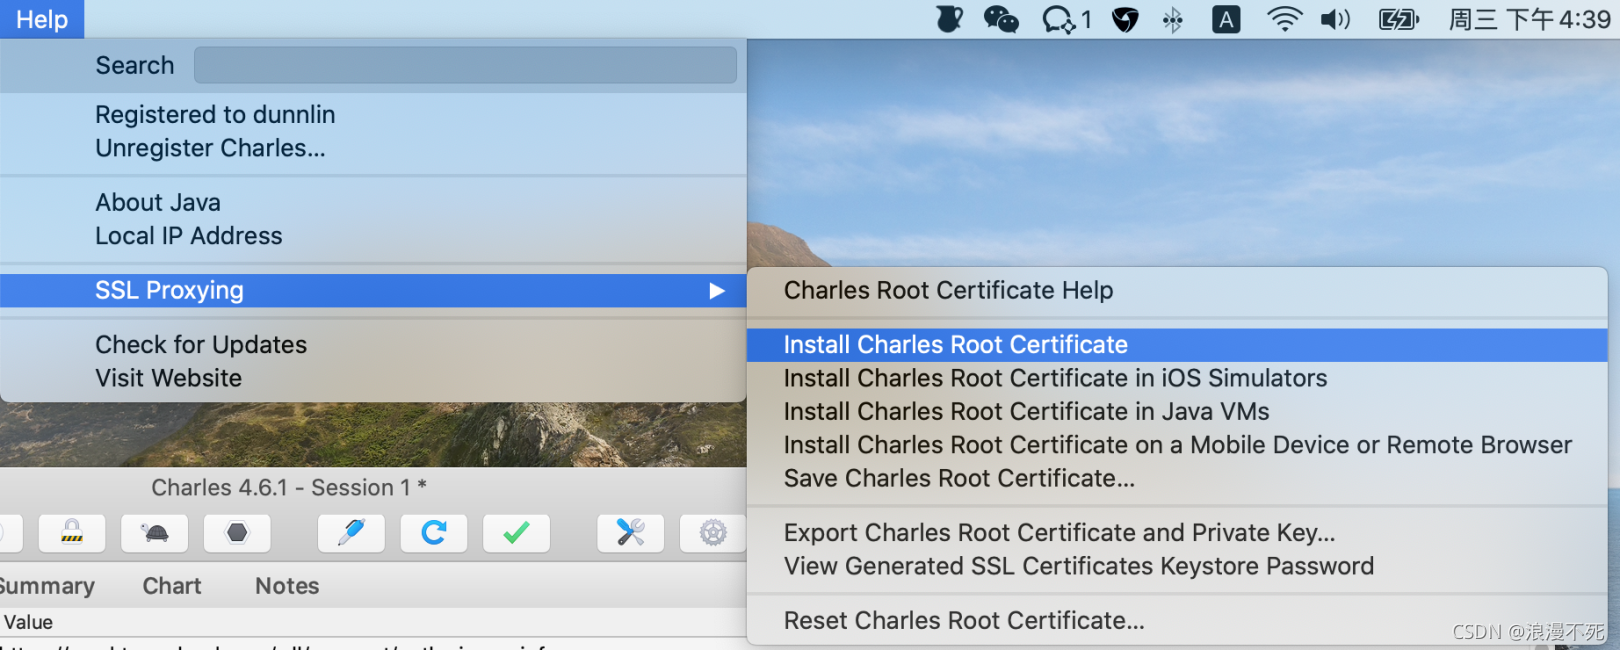Click the Charles jug icon in menu bar
The height and width of the screenshot is (650, 1620).
point(948,19)
